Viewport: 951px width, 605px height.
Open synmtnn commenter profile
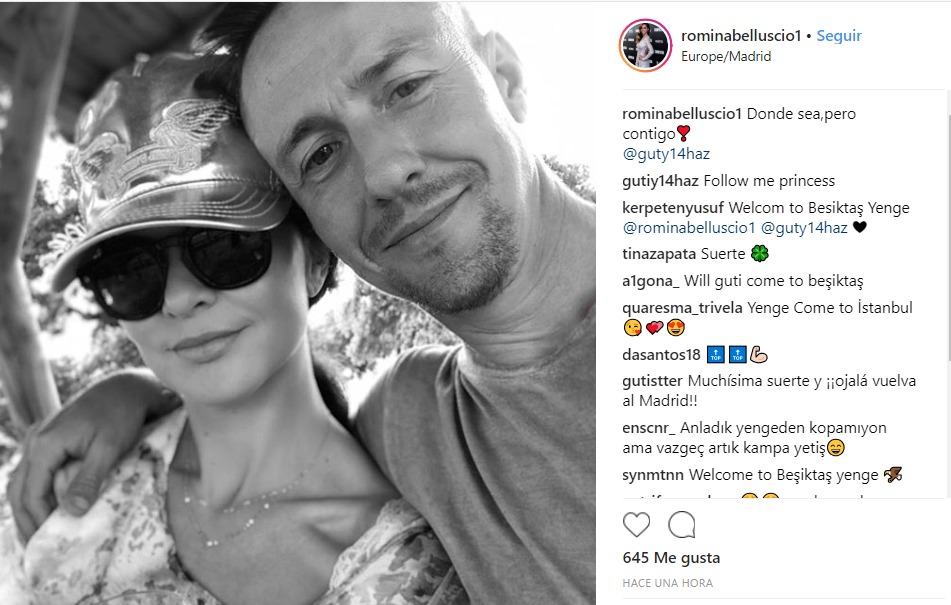coord(653,475)
